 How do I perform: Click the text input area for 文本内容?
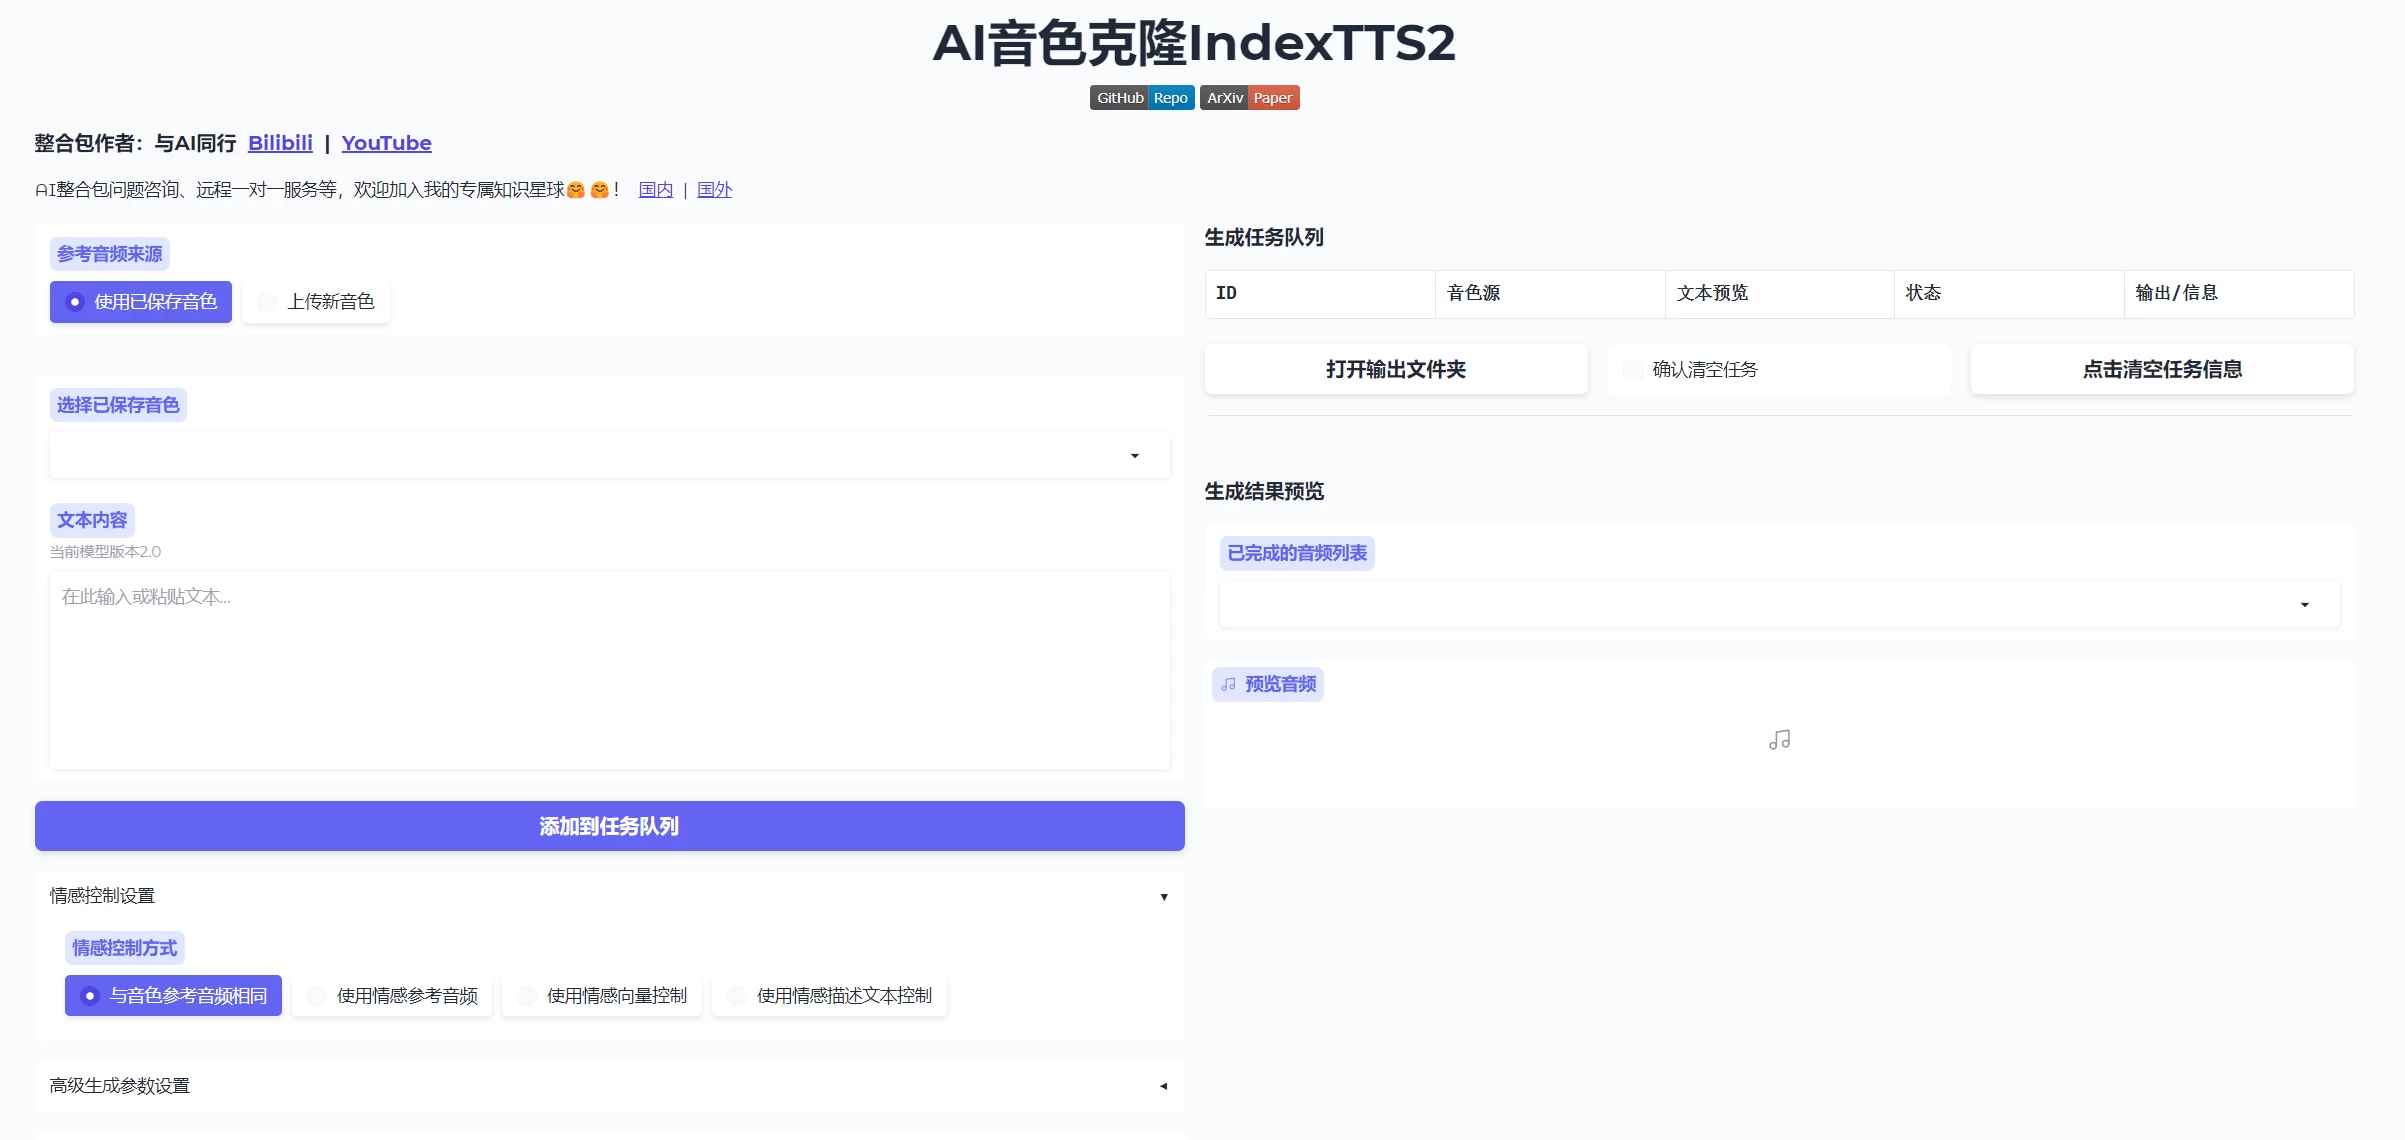click(x=609, y=670)
